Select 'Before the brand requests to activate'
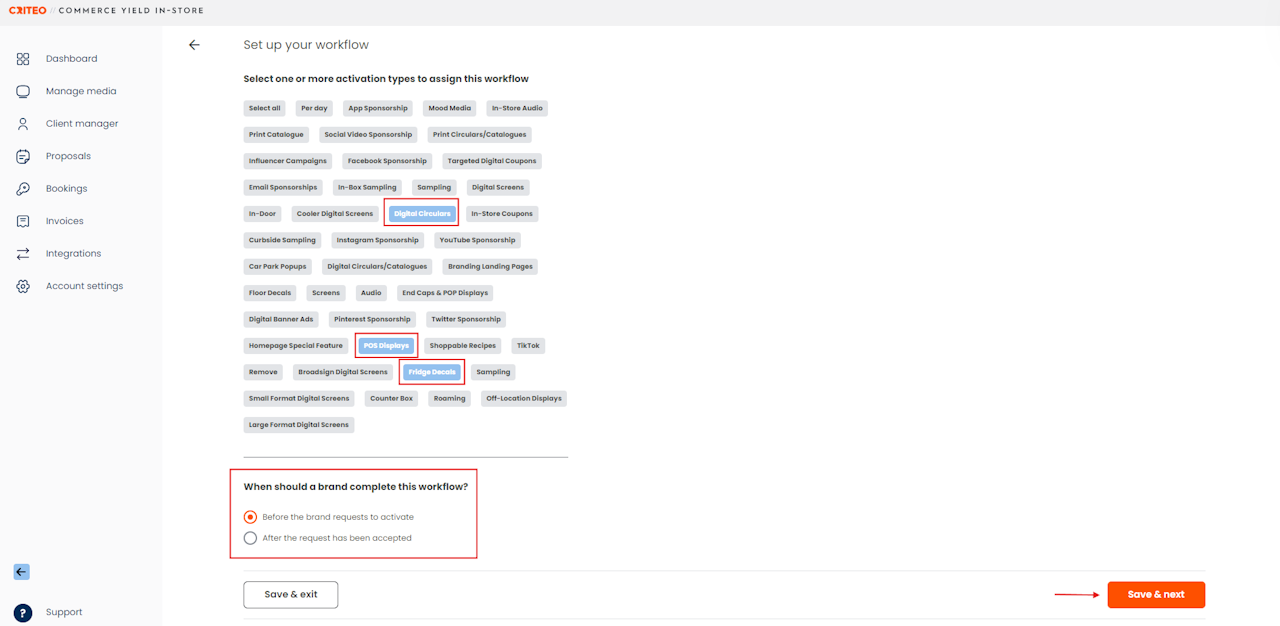This screenshot has height=626, width=1280. pos(250,517)
